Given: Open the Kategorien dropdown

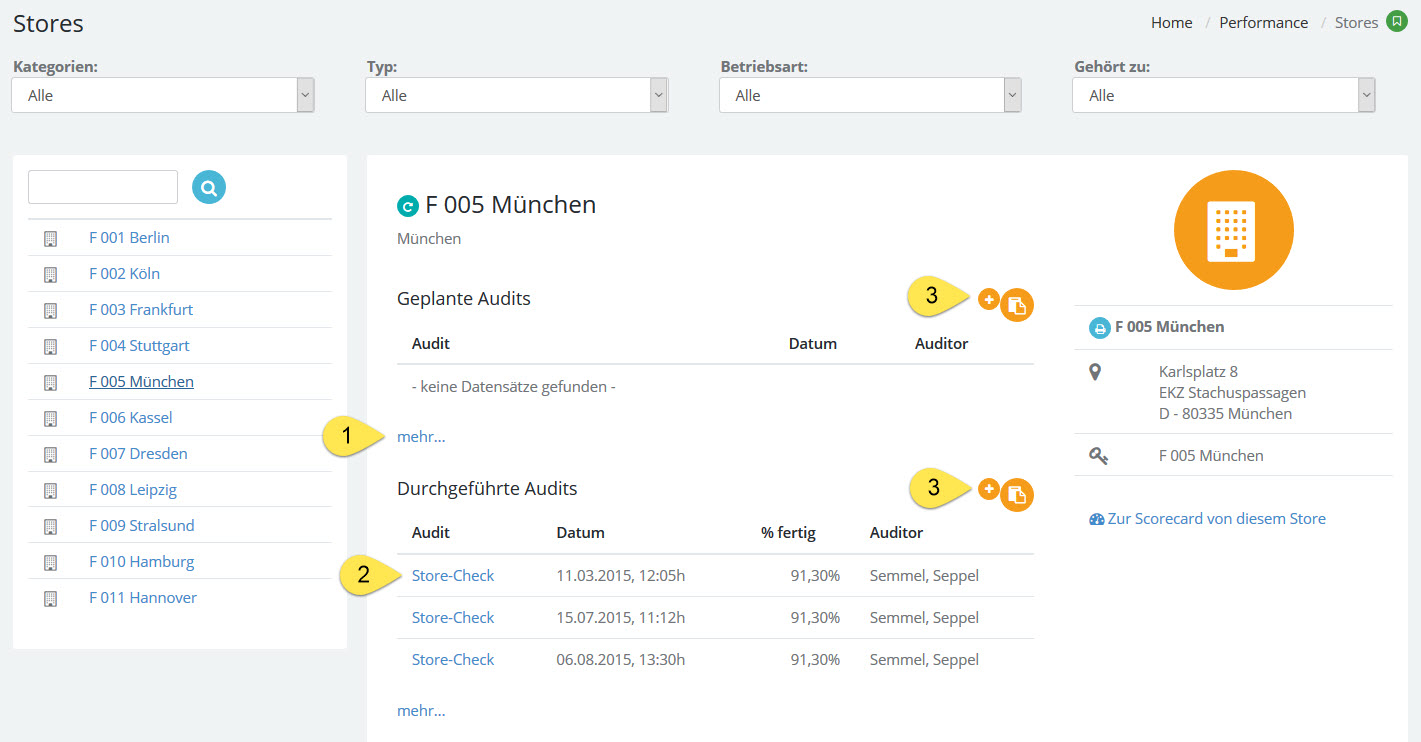Looking at the screenshot, I should point(163,96).
